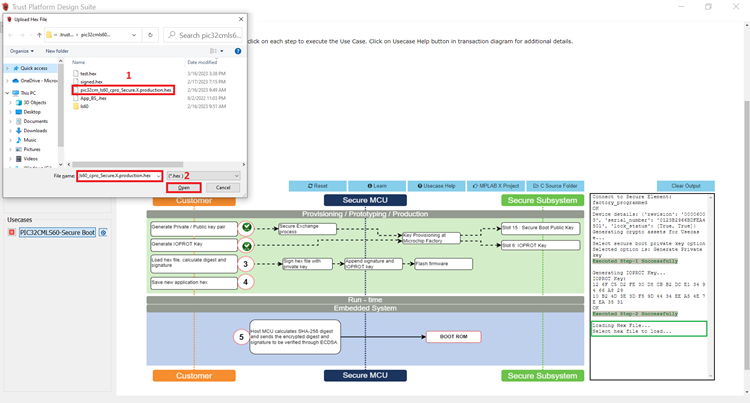Sort files by Date modified header
The height and width of the screenshot is (403, 750).
(x=202, y=62)
